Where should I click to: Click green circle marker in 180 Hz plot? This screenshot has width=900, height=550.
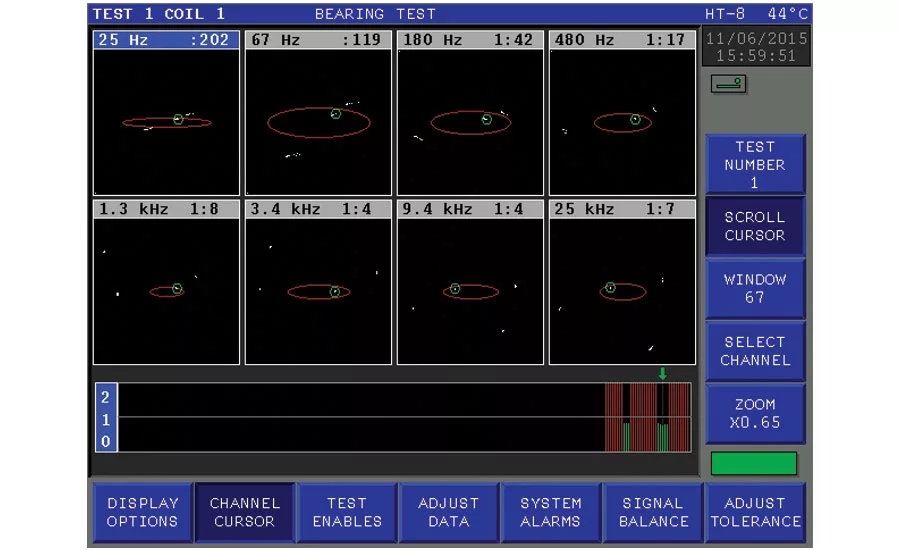coord(487,119)
